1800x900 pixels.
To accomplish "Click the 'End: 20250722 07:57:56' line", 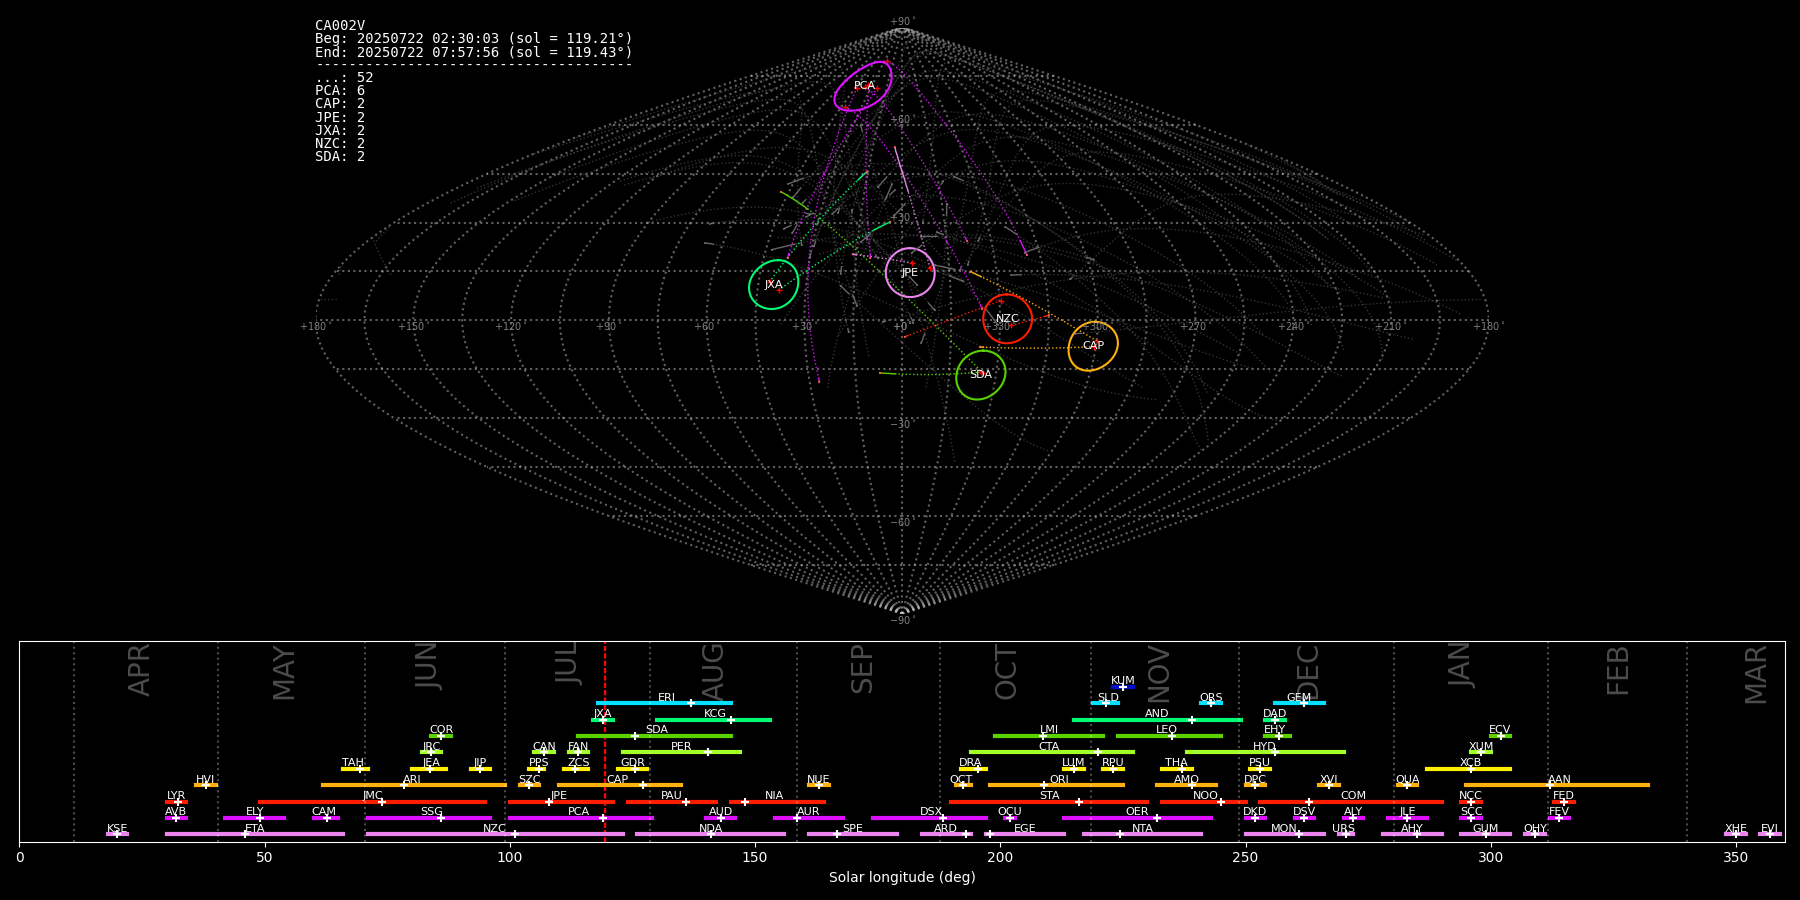I will (x=474, y=52).
